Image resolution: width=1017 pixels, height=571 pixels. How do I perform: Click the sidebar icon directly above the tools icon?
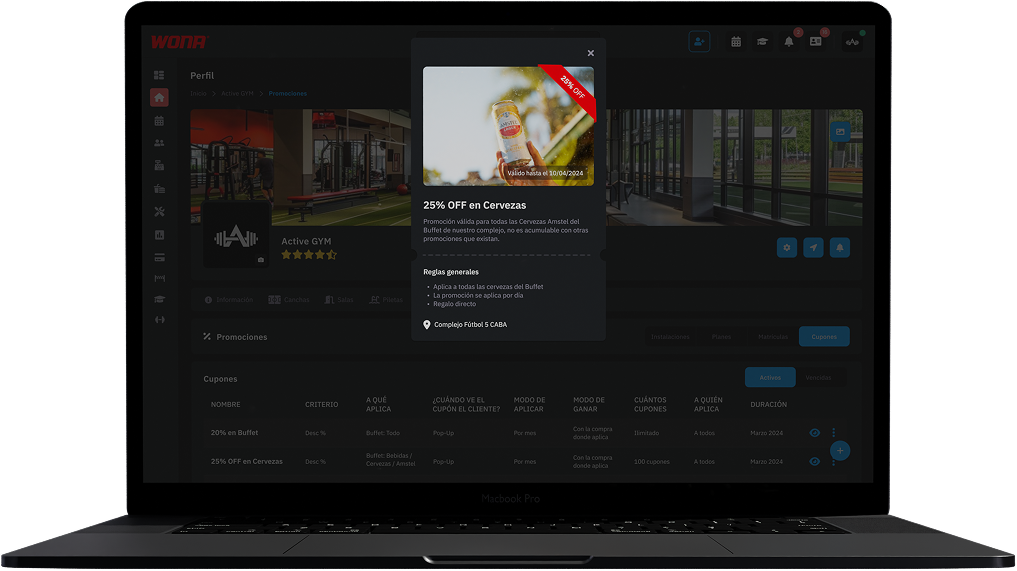click(159, 189)
